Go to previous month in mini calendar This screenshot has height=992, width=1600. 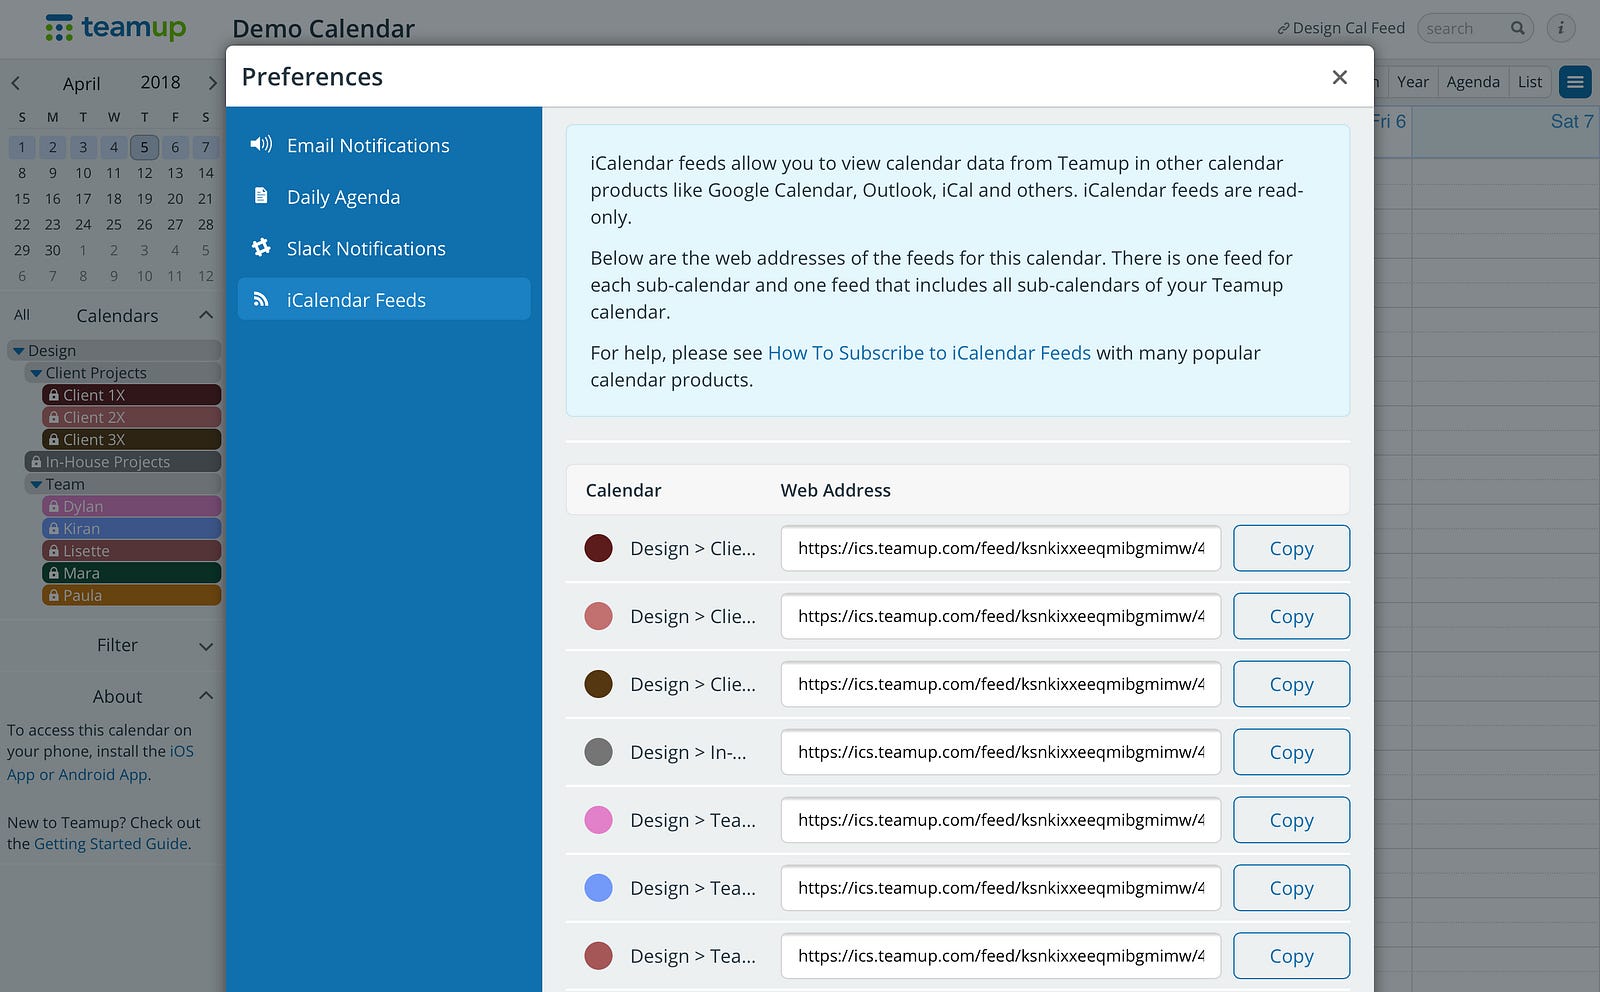(x=15, y=83)
